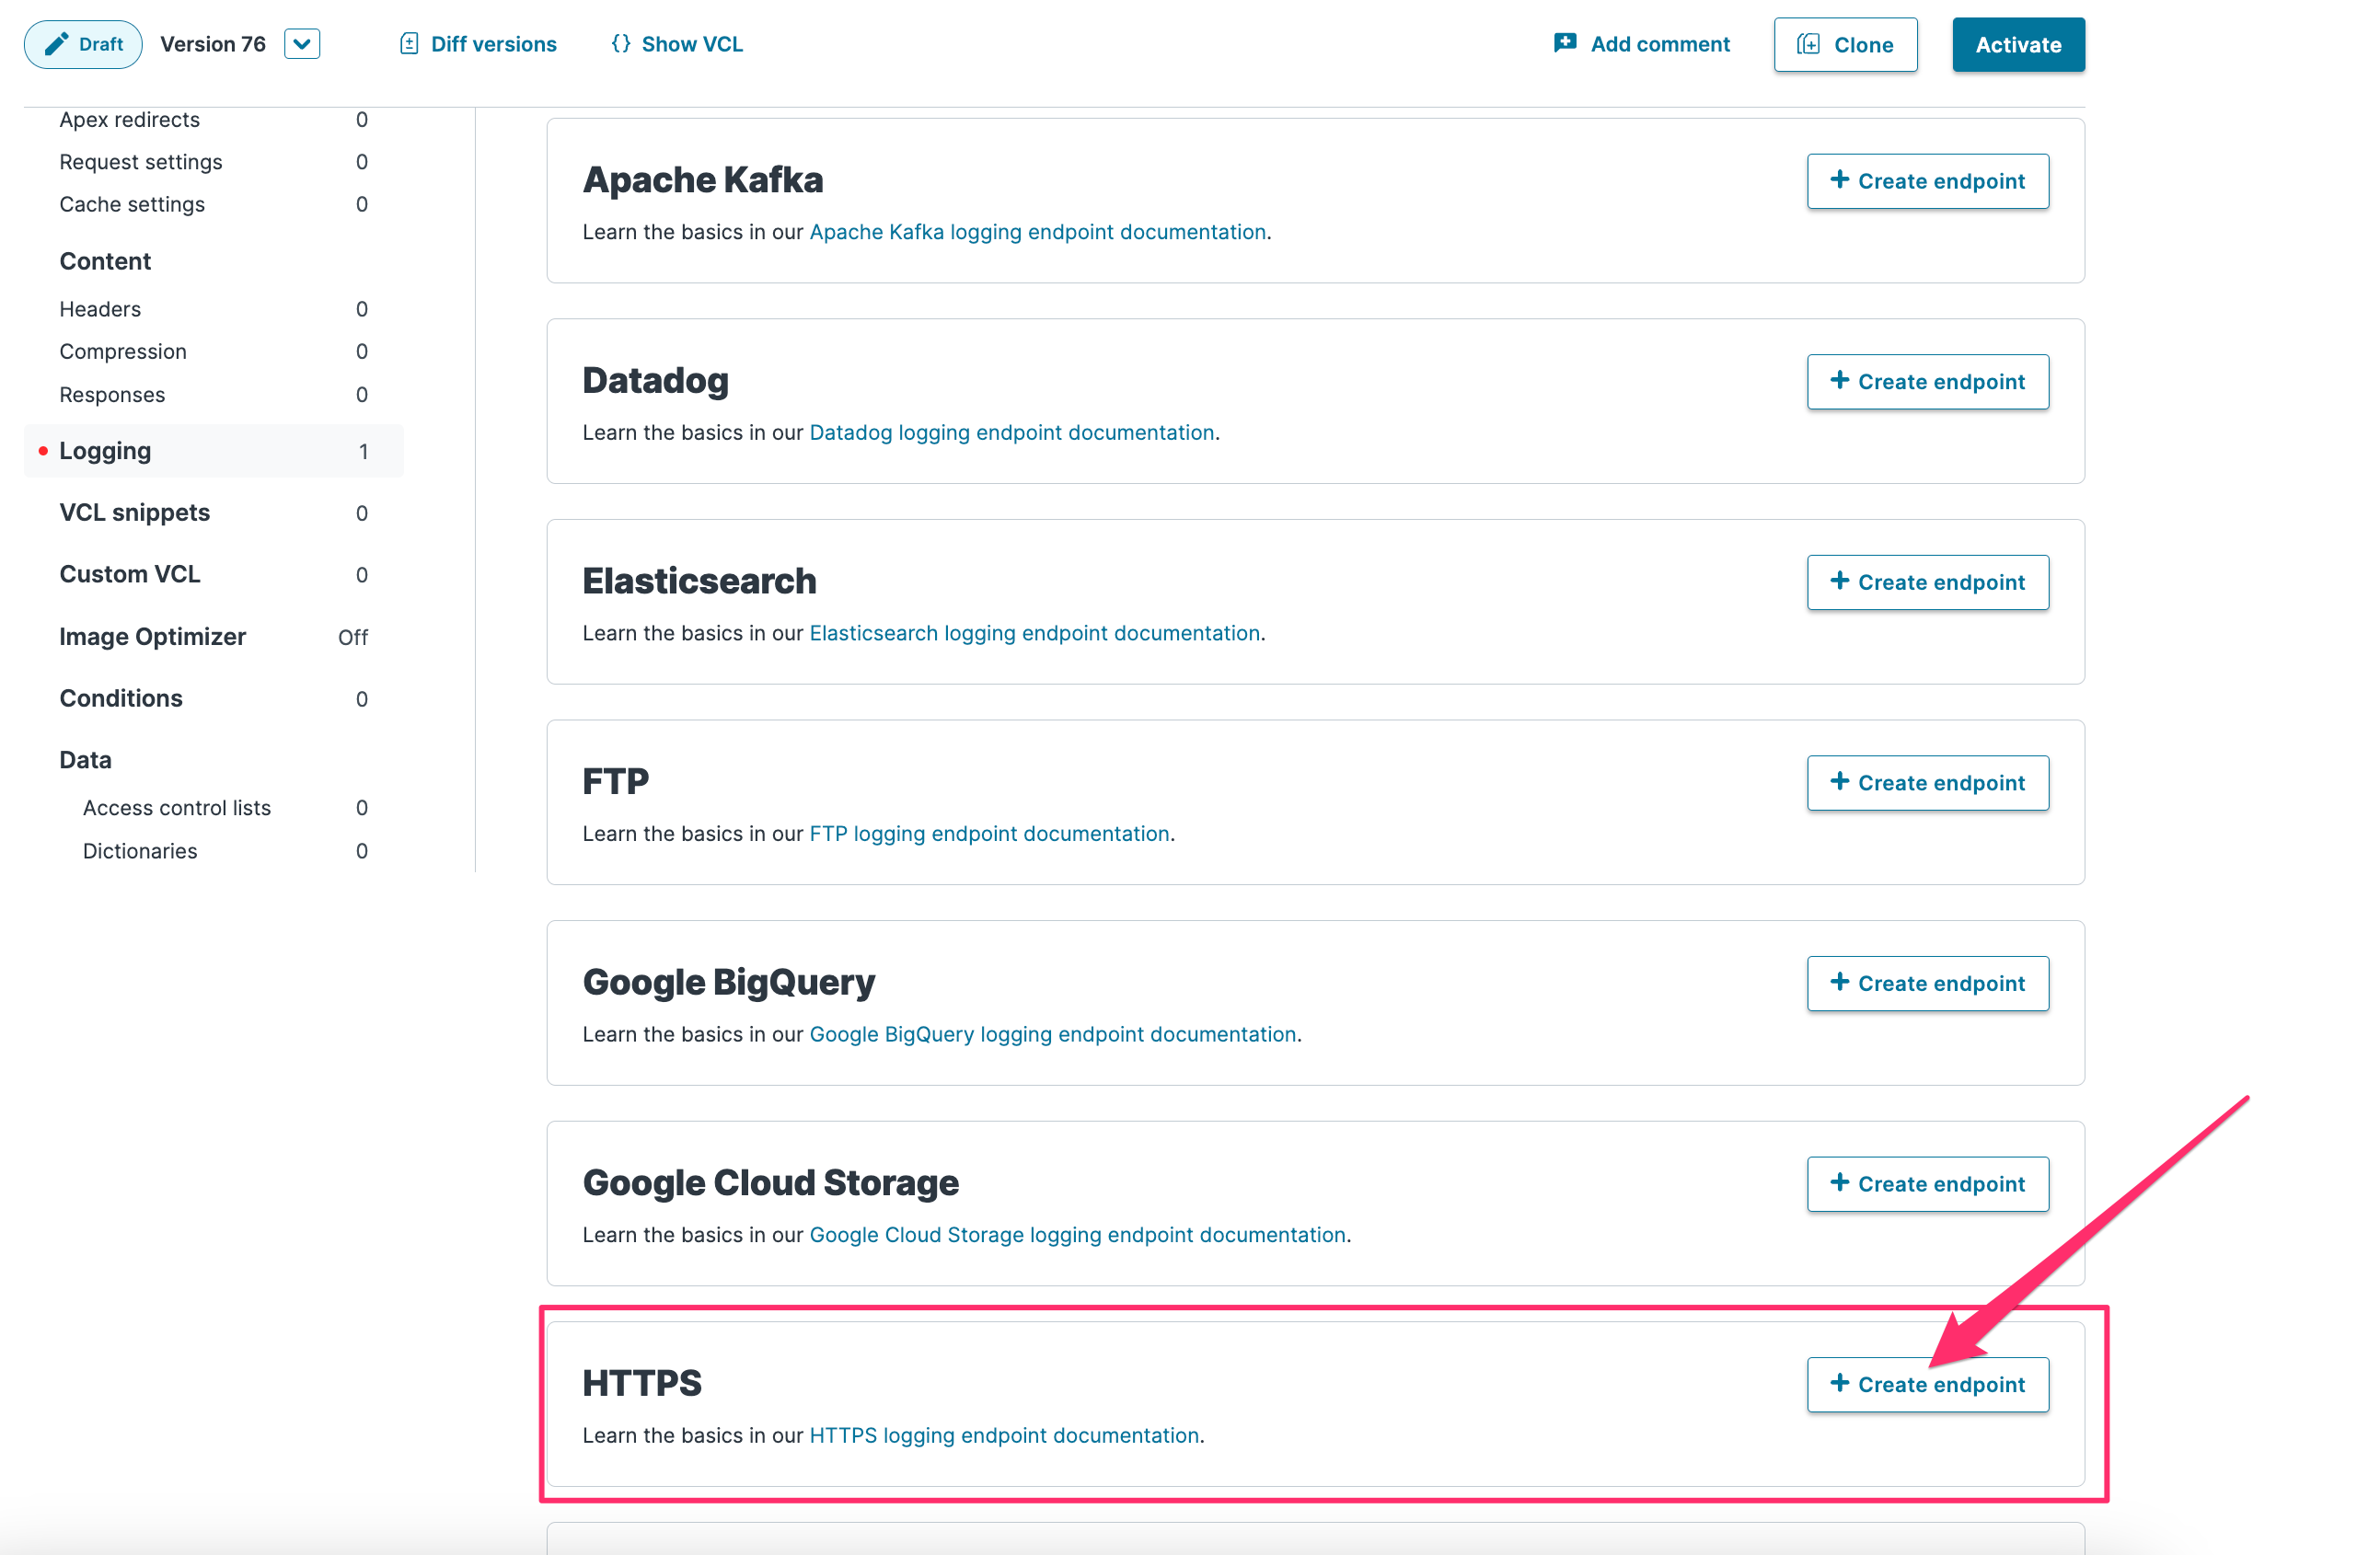
Task: Activate version 76
Action: pyautogui.click(x=2018, y=45)
